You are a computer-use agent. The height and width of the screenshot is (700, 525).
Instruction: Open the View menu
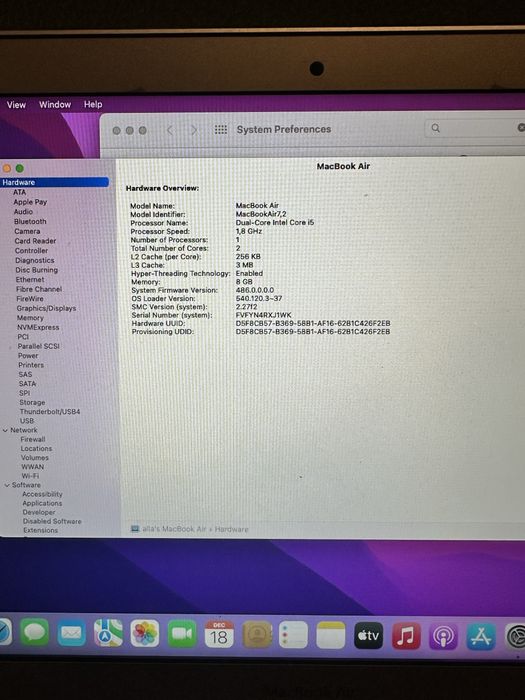[16, 105]
